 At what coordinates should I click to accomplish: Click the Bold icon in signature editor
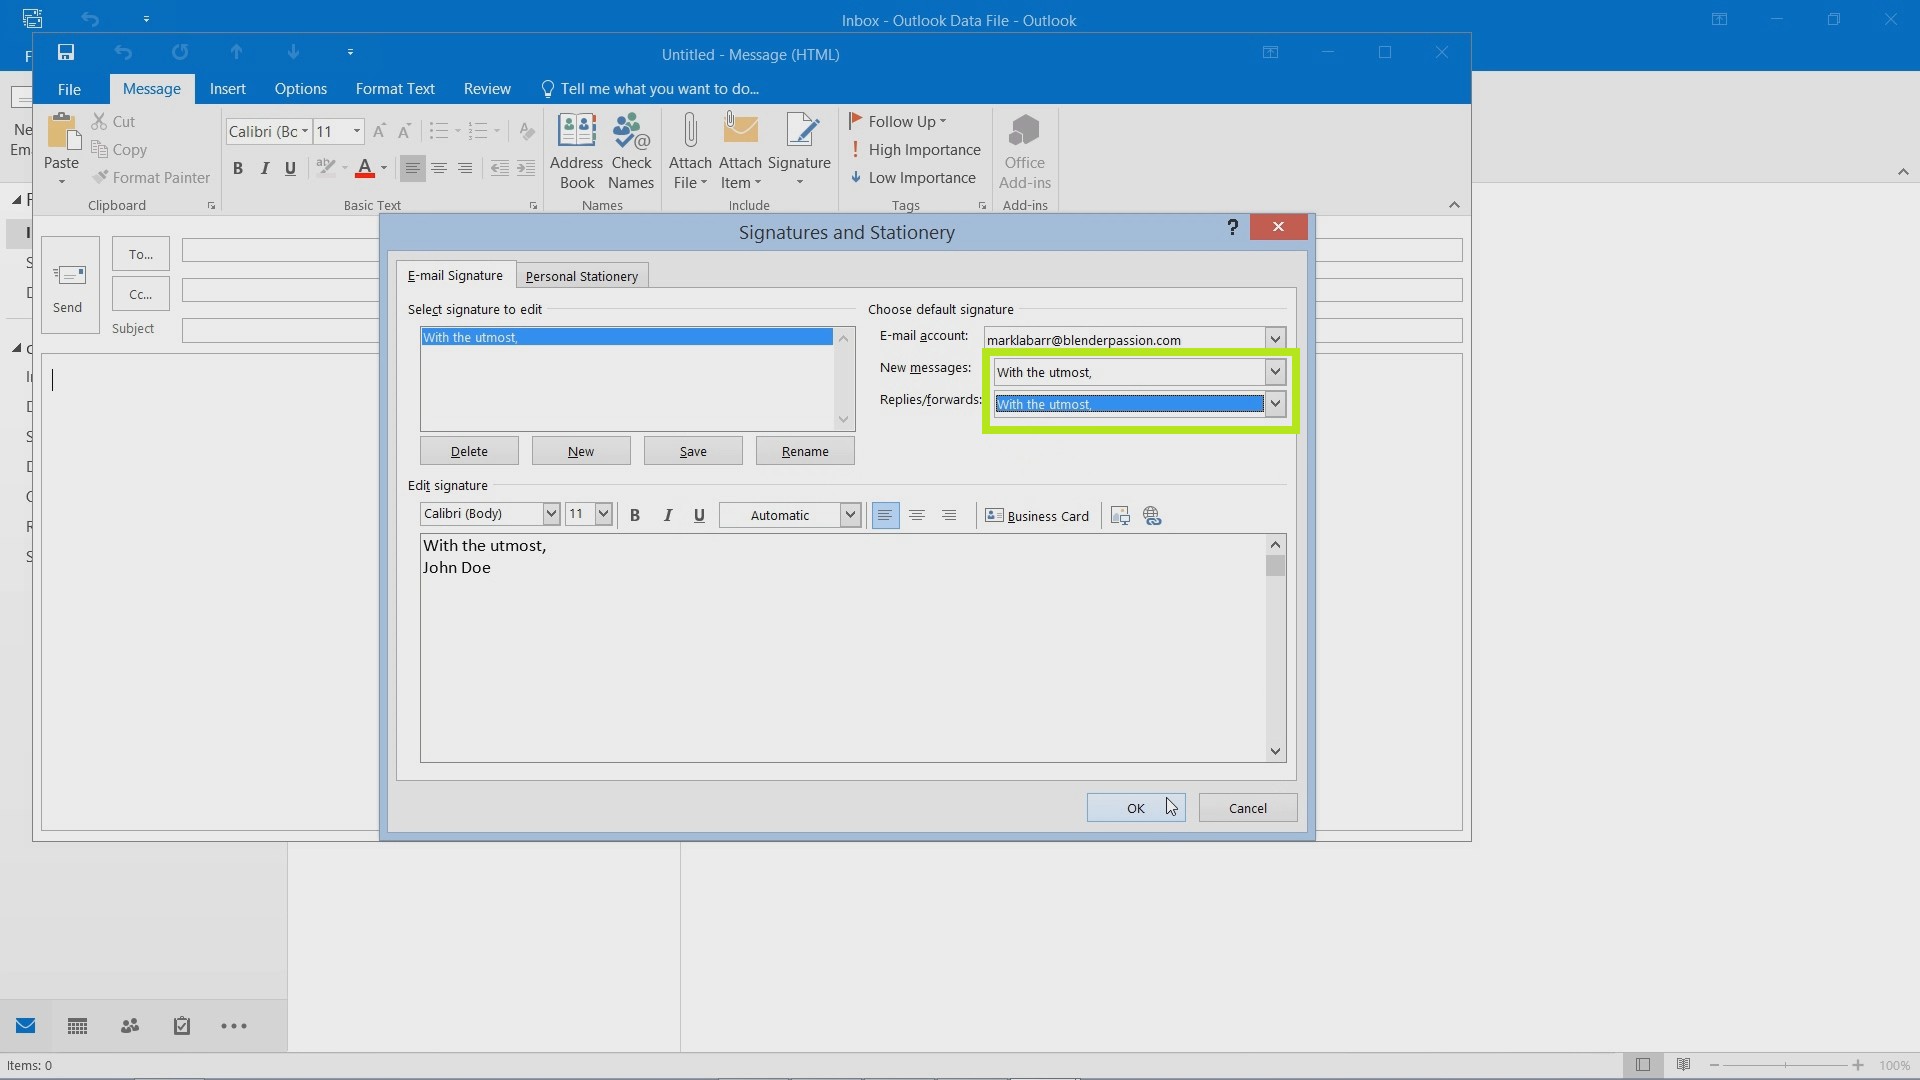(x=634, y=514)
